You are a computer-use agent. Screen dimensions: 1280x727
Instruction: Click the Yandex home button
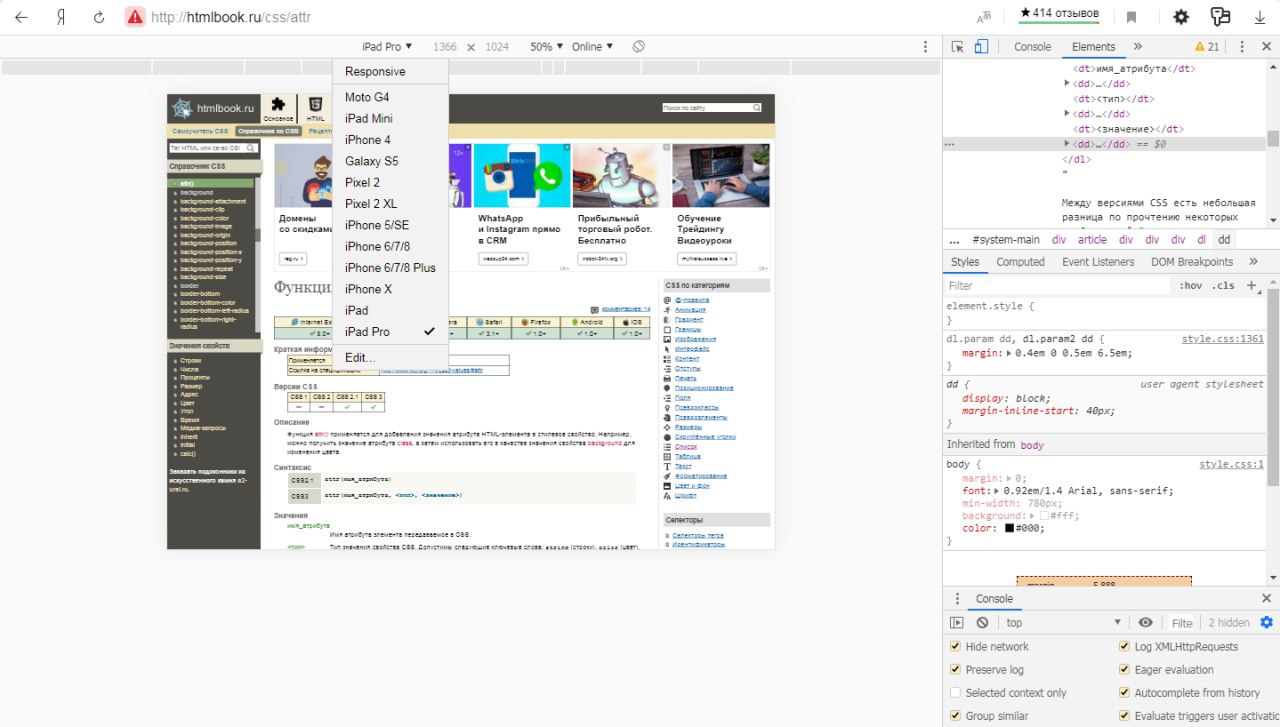point(61,17)
